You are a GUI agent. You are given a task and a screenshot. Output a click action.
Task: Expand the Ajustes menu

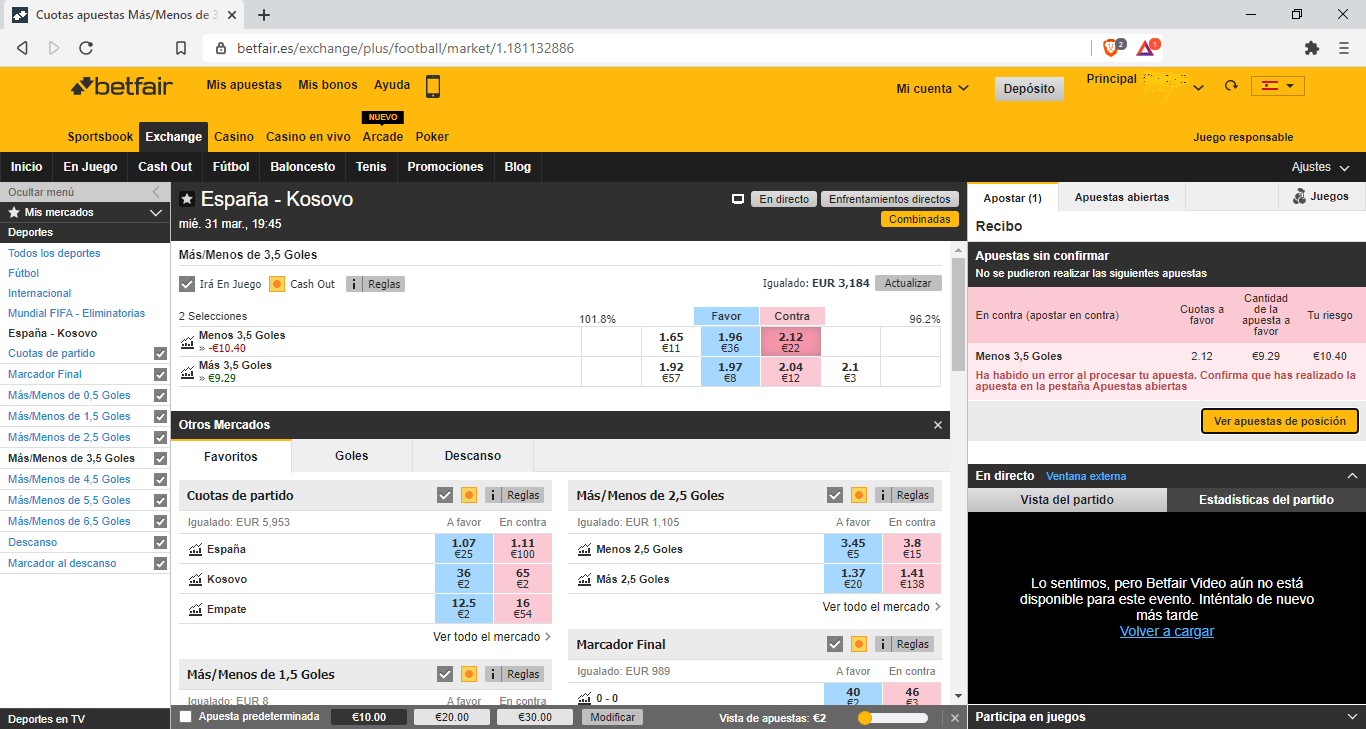pos(1320,167)
